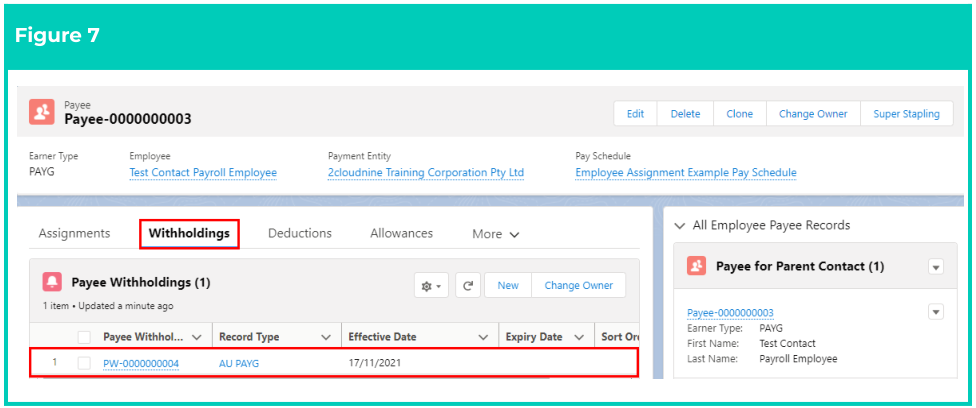
Task: Click the PAYG Earner Type value in header
Action: [x=42, y=172]
